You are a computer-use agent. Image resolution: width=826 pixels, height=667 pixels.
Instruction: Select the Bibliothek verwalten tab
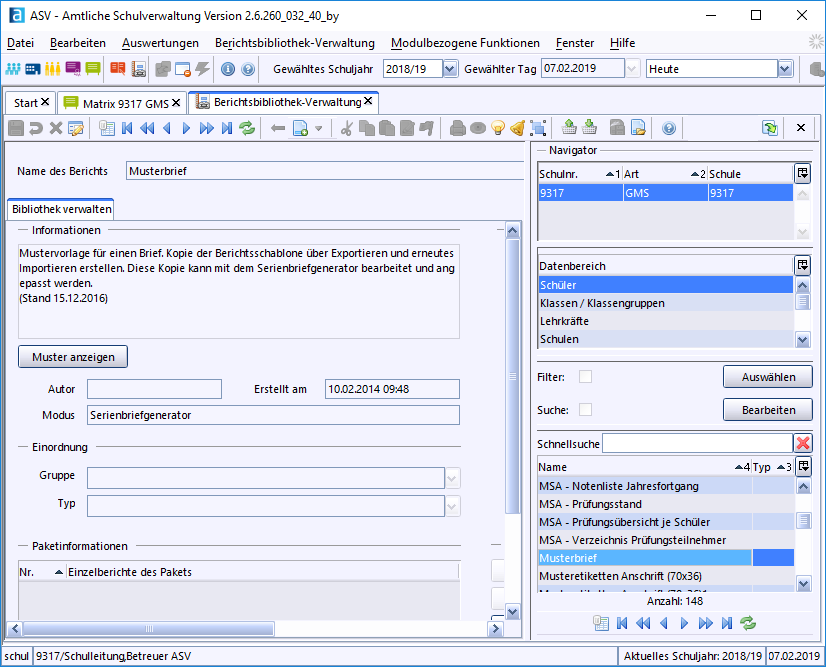tap(62, 209)
